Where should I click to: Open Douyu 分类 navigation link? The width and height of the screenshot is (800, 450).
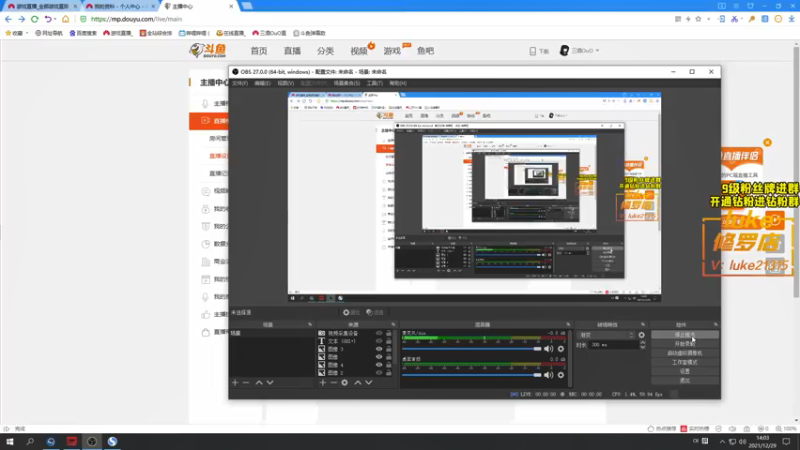[325, 51]
